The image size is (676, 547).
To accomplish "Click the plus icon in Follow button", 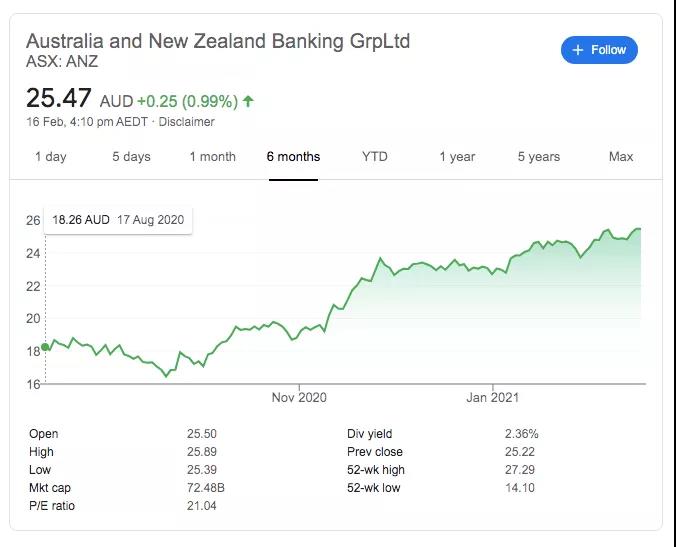I will [x=578, y=50].
